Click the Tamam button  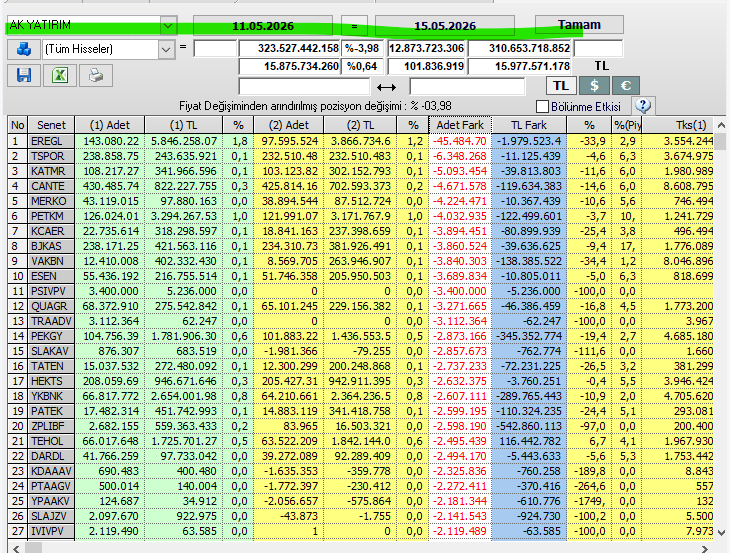click(x=579, y=25)
